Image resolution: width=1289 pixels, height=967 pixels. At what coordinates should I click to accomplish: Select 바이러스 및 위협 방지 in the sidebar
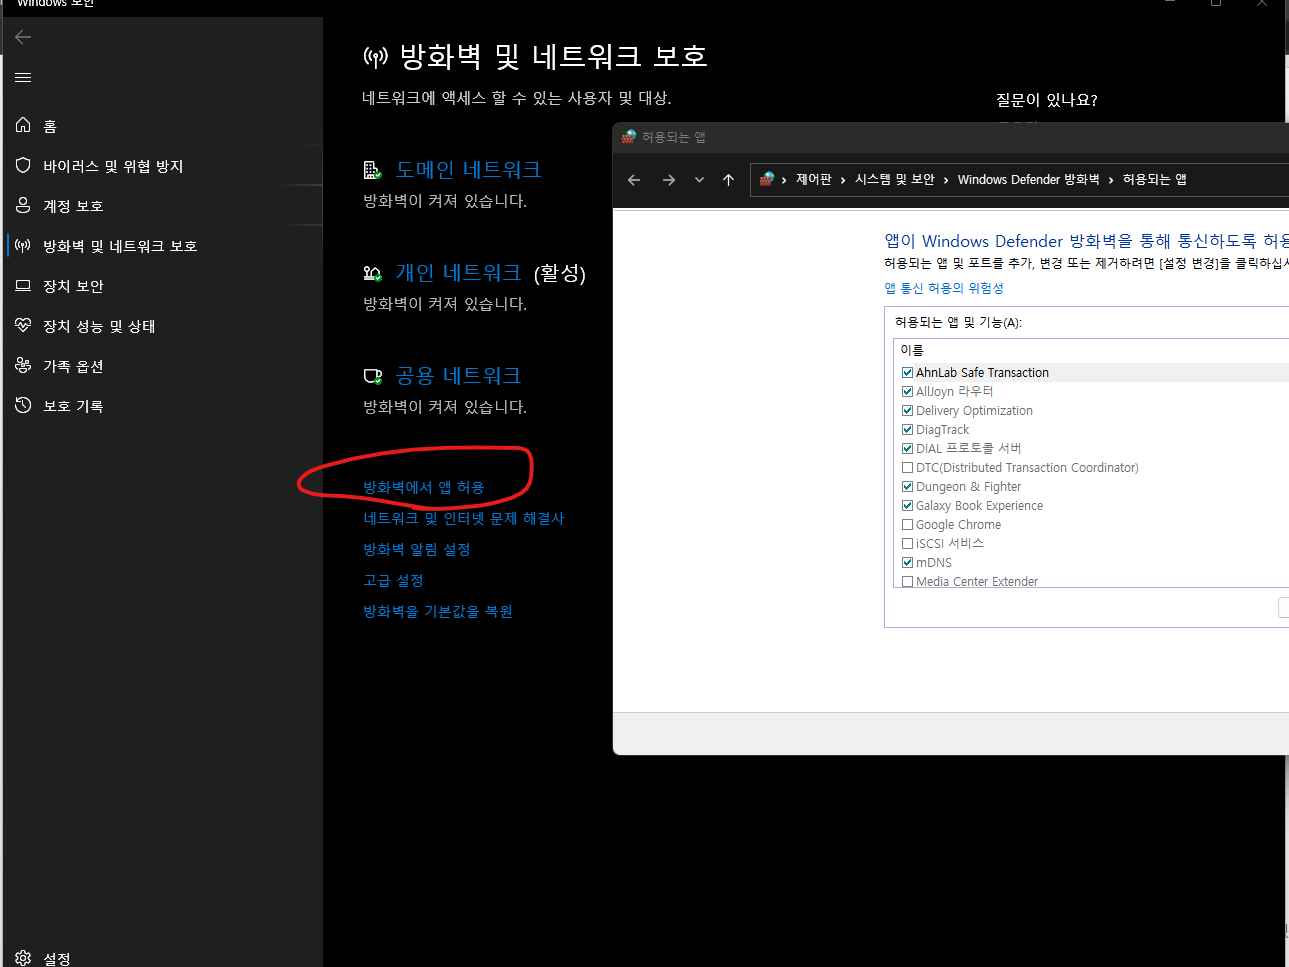pos(163,165)
